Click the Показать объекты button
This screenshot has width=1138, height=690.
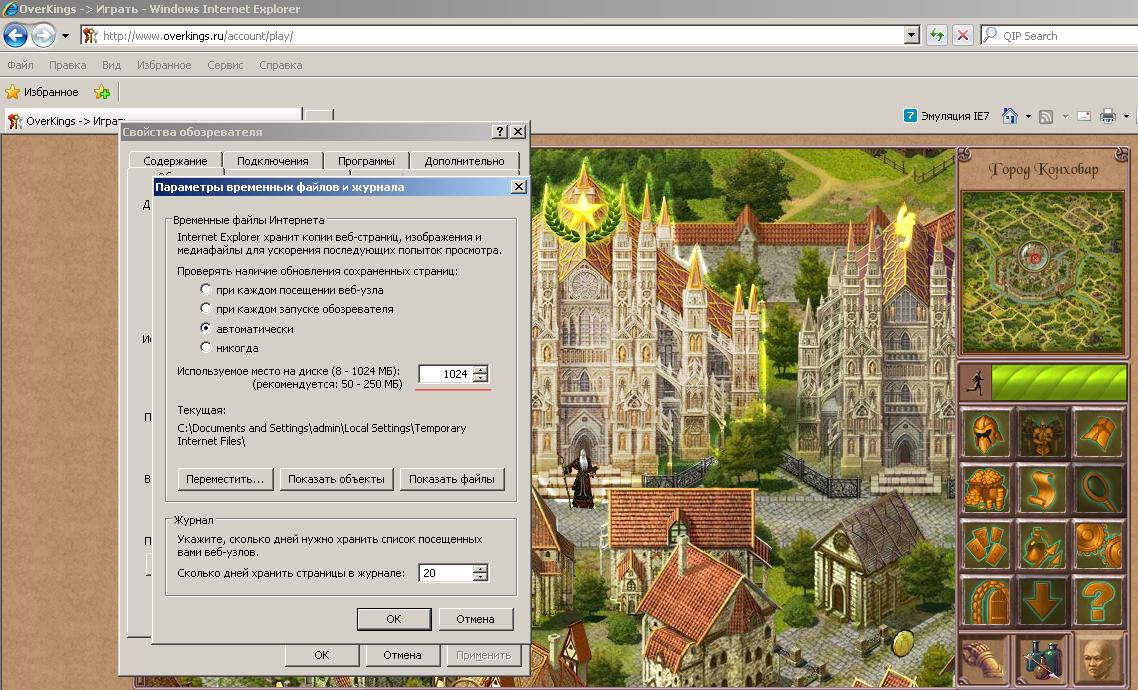[336, 479]
